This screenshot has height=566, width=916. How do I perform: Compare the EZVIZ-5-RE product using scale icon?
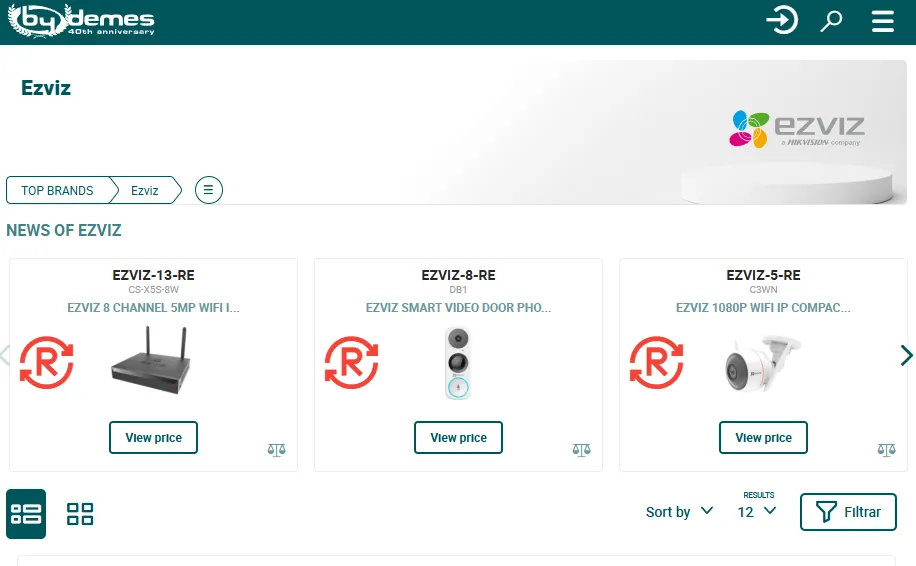point(886,450)
